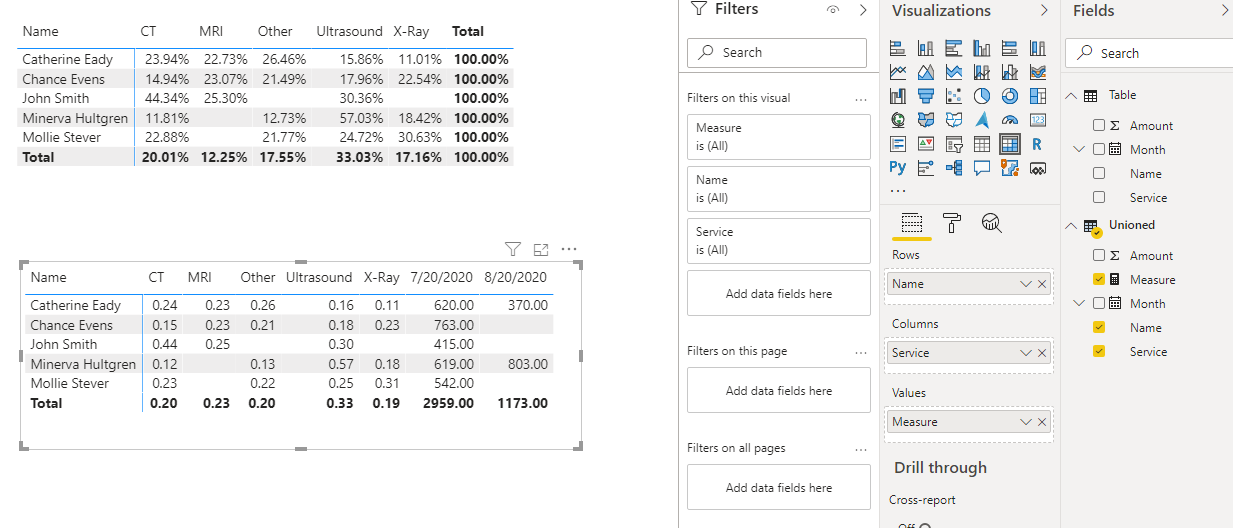Viewport: 1233px width, 528px height.
Task: Select the slicer visual
Action: [953, 144]
